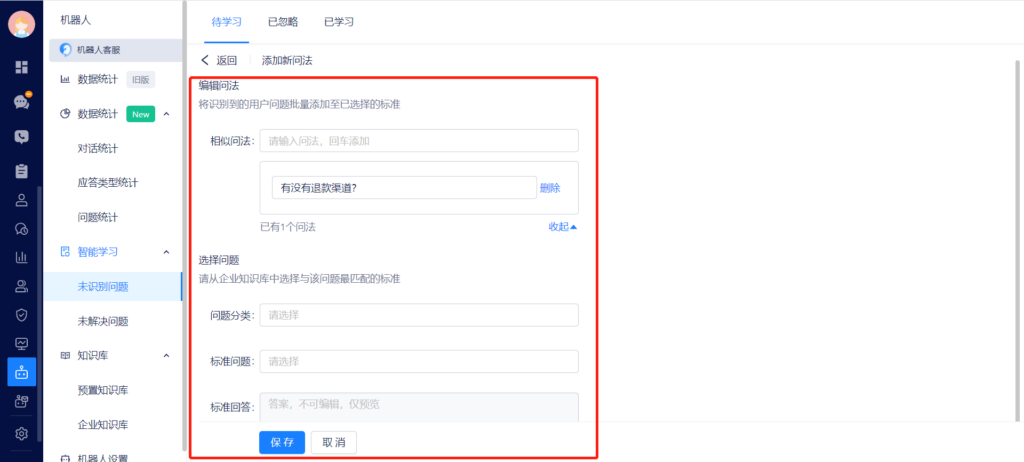Click the 机器人设置 icon
The height and width of the screenshot is (462, 1024).
[x=65, y=459]
